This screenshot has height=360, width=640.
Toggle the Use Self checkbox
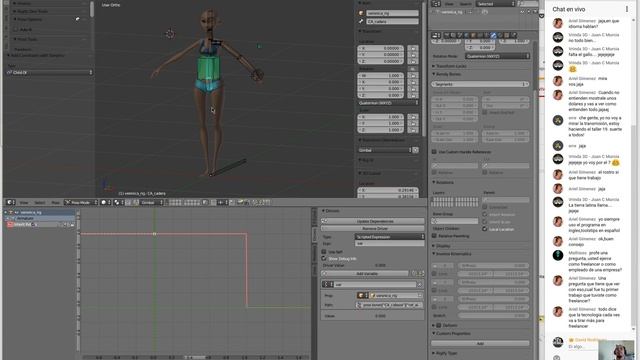coord(324,252)
